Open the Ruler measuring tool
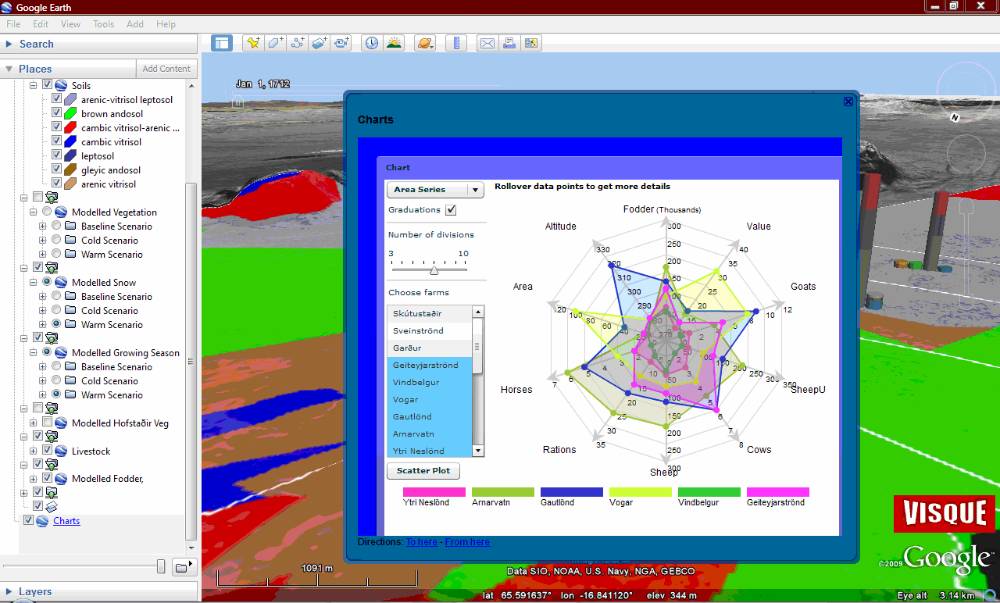This screenshot has width=1000, height=603. point(457,43)
